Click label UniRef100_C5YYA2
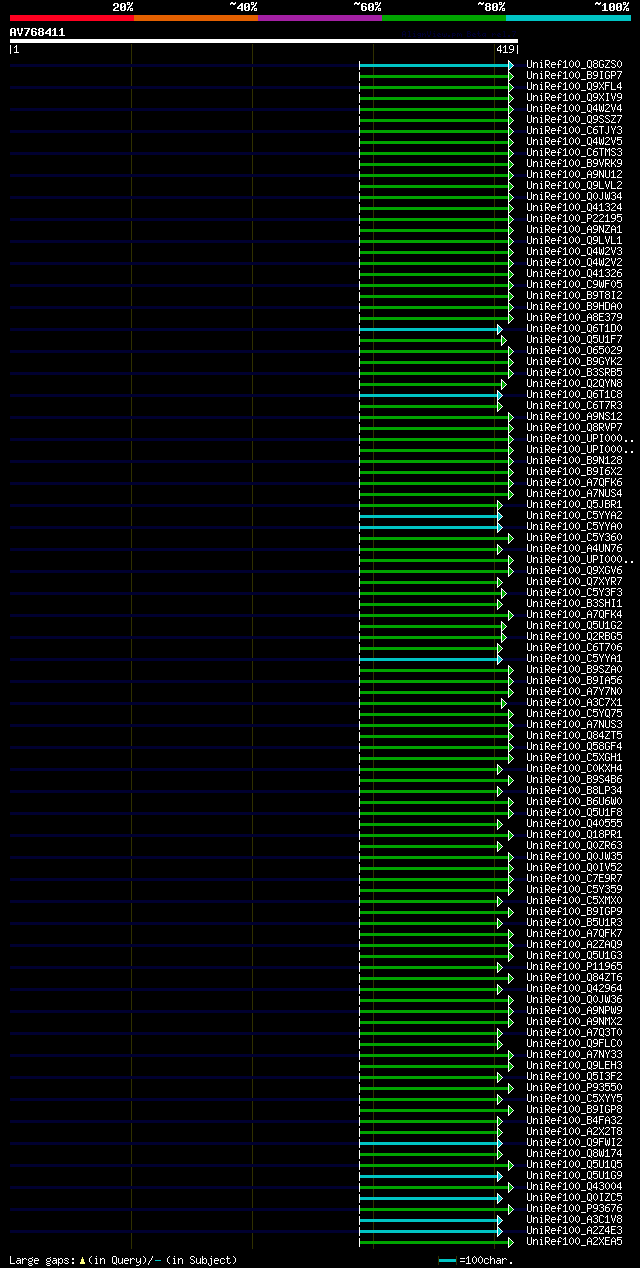 [574, 515]
